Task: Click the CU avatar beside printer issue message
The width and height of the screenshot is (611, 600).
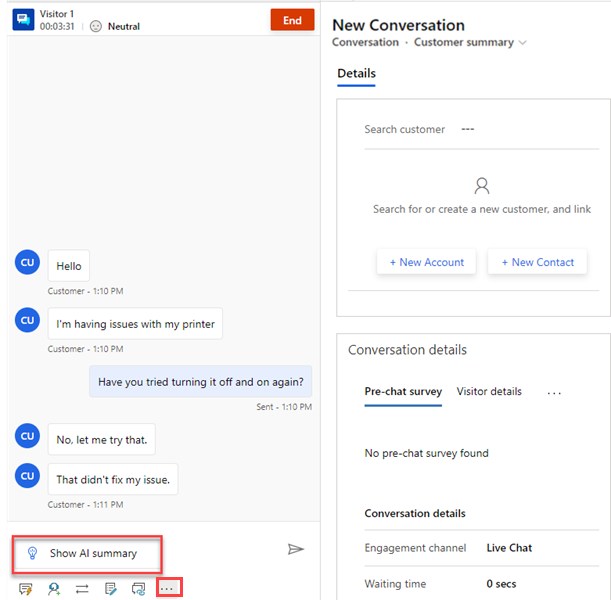Action: pos(27,320)
